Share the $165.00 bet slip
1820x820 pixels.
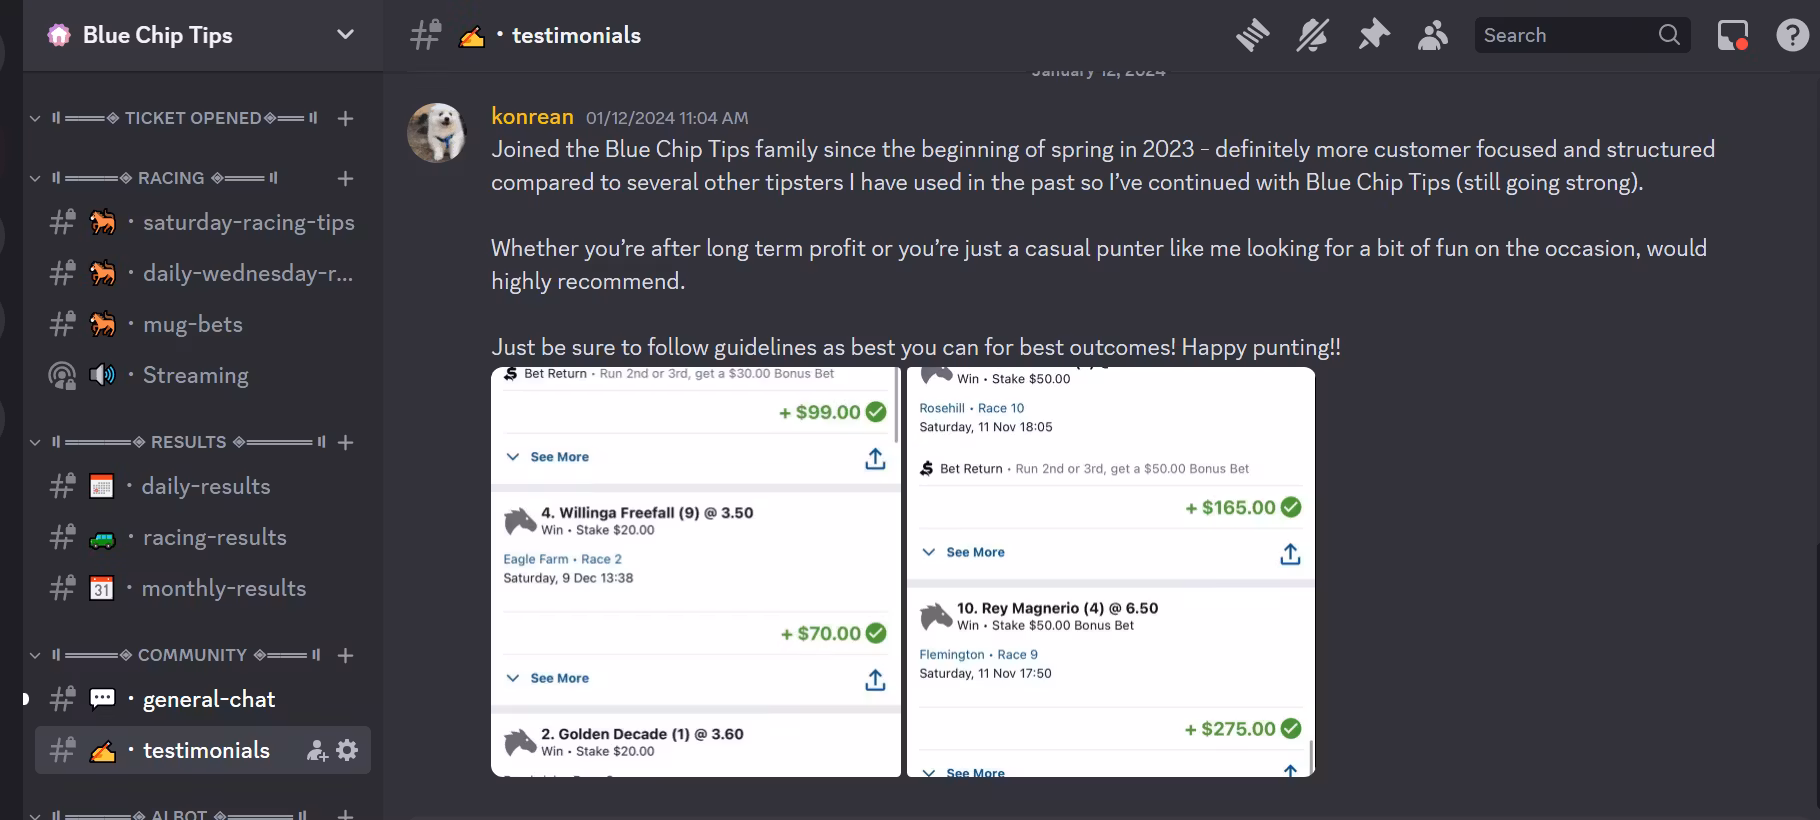coord(1290,554)
